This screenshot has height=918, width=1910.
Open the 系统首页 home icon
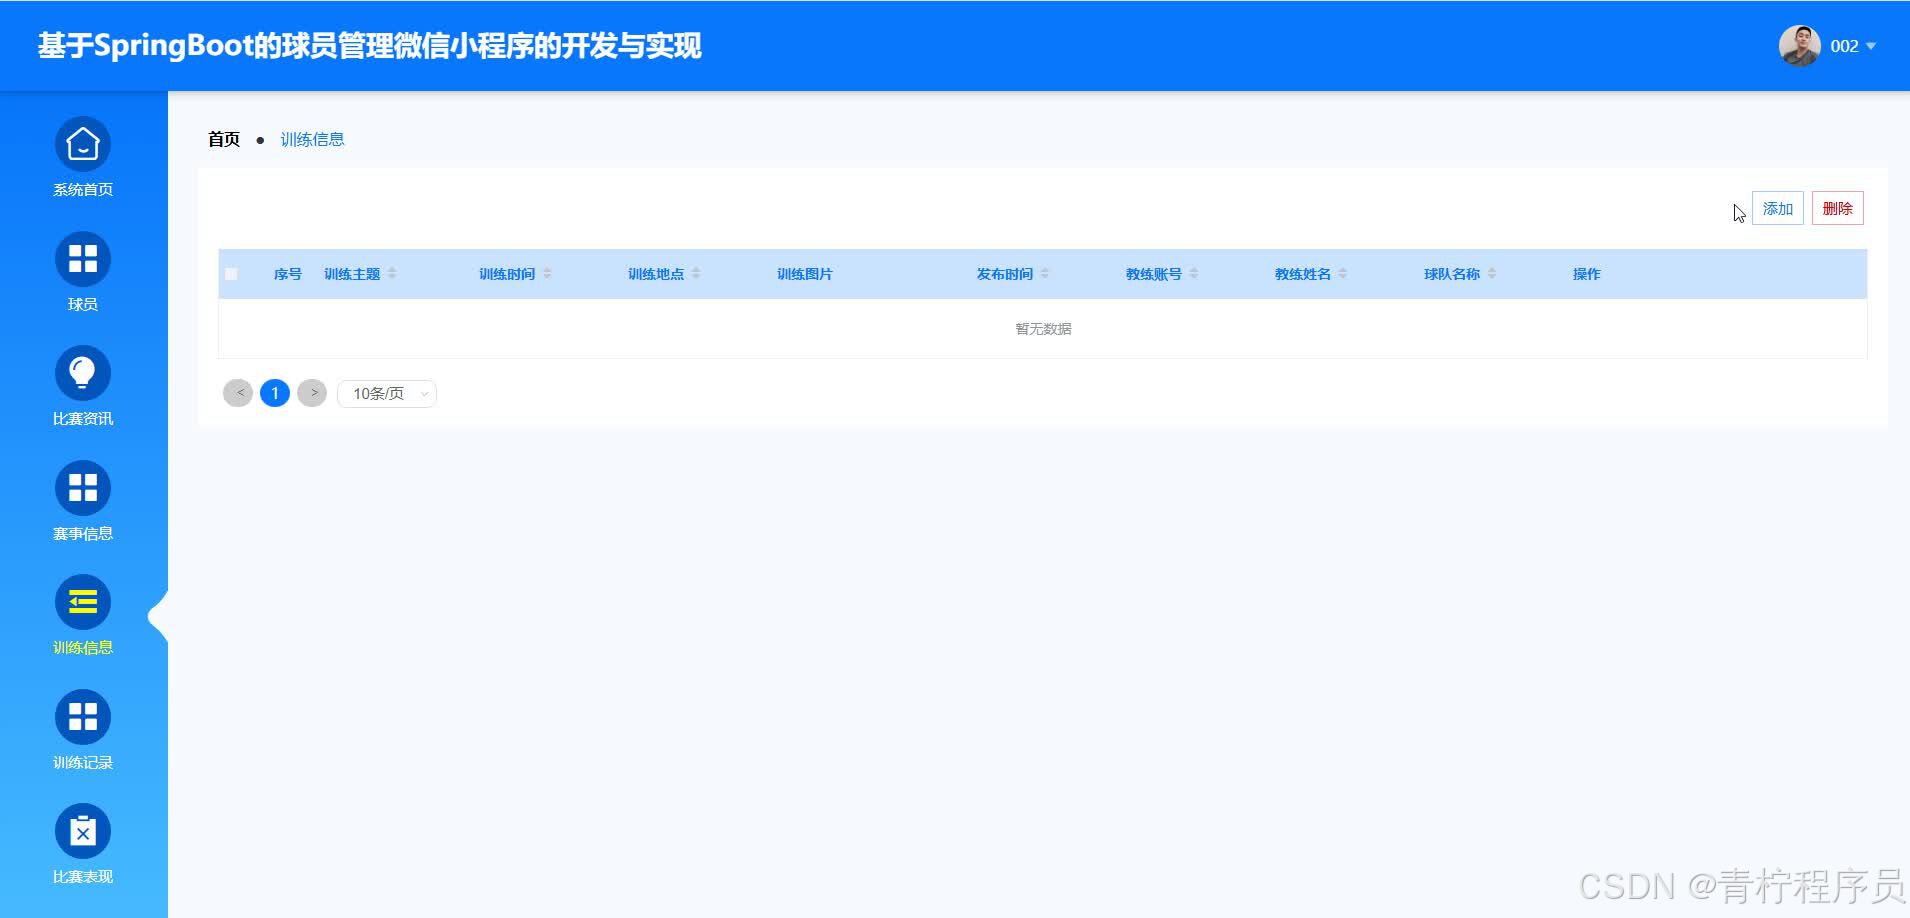point(83,145)
